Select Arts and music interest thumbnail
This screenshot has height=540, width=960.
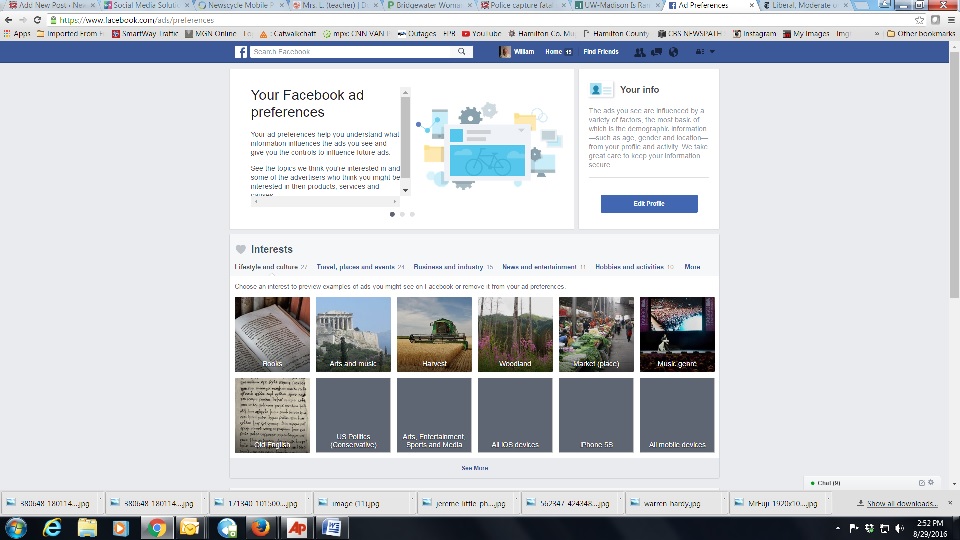[x=353, y=334]
